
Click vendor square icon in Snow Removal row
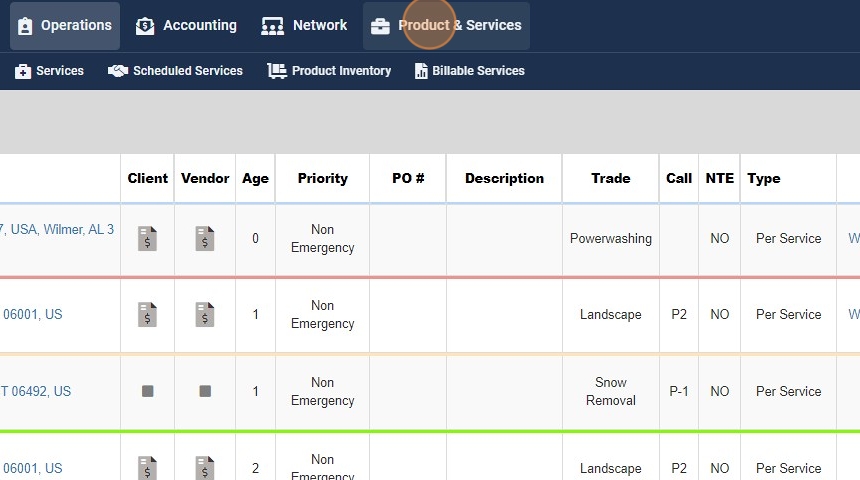click(x=205, y=391)
